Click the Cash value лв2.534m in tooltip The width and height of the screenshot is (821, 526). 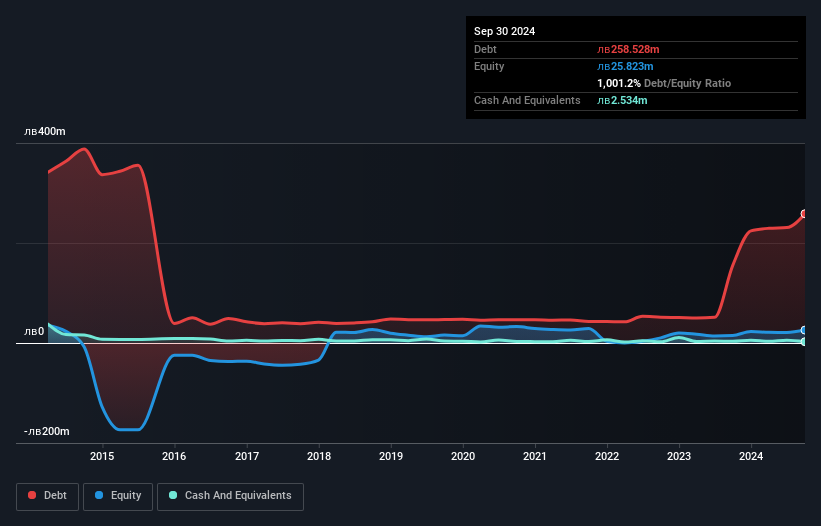pyautogui.click(x=622, y=100)
